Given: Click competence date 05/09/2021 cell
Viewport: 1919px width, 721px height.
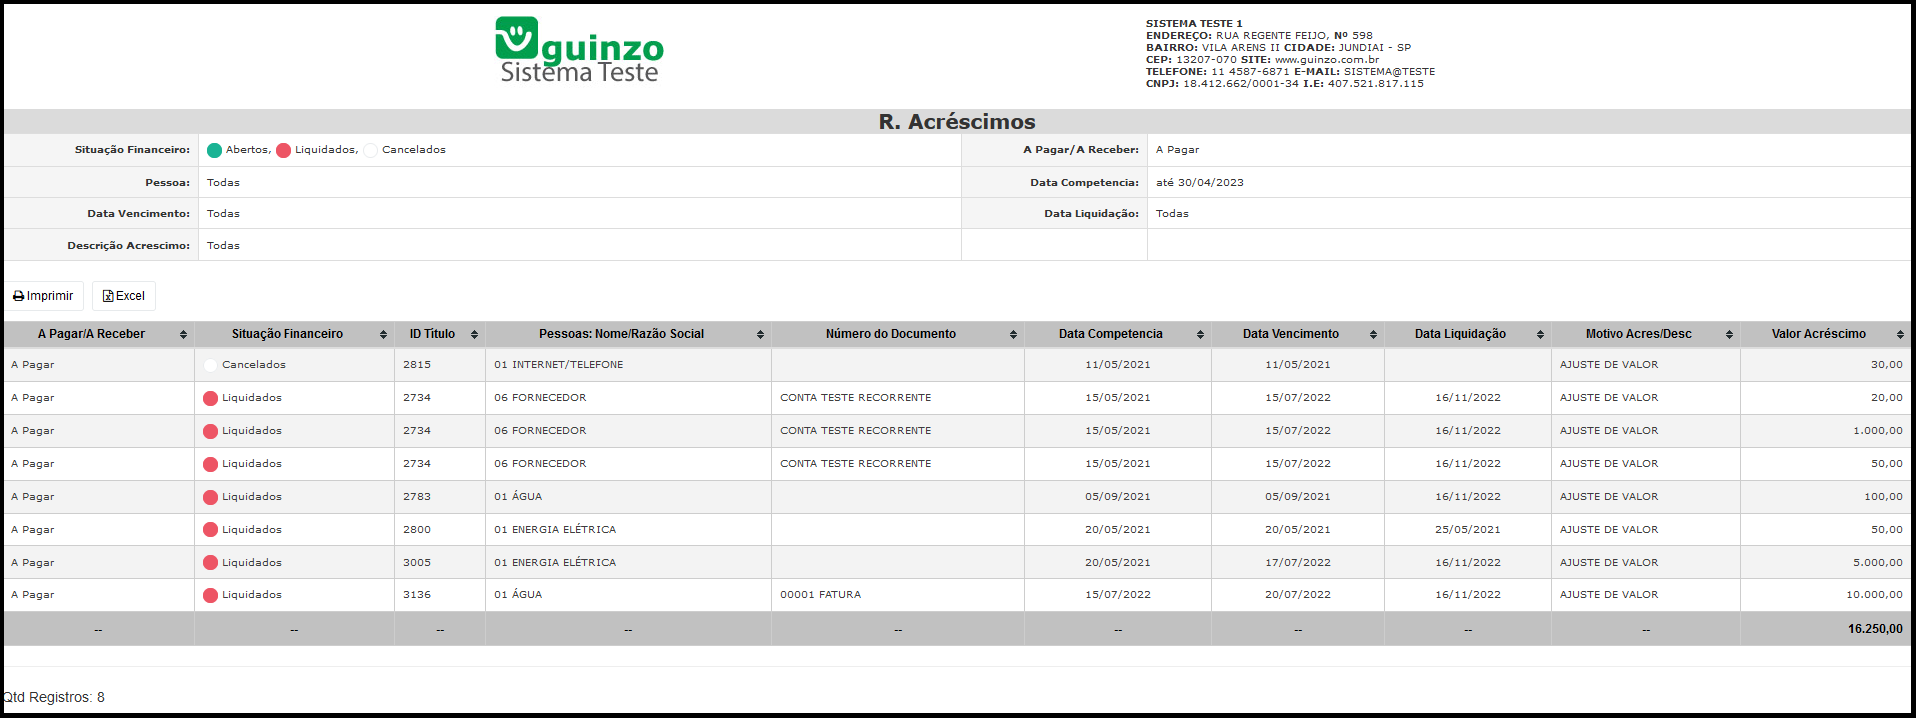Looking at the screenshot, I should point(1118,497).
